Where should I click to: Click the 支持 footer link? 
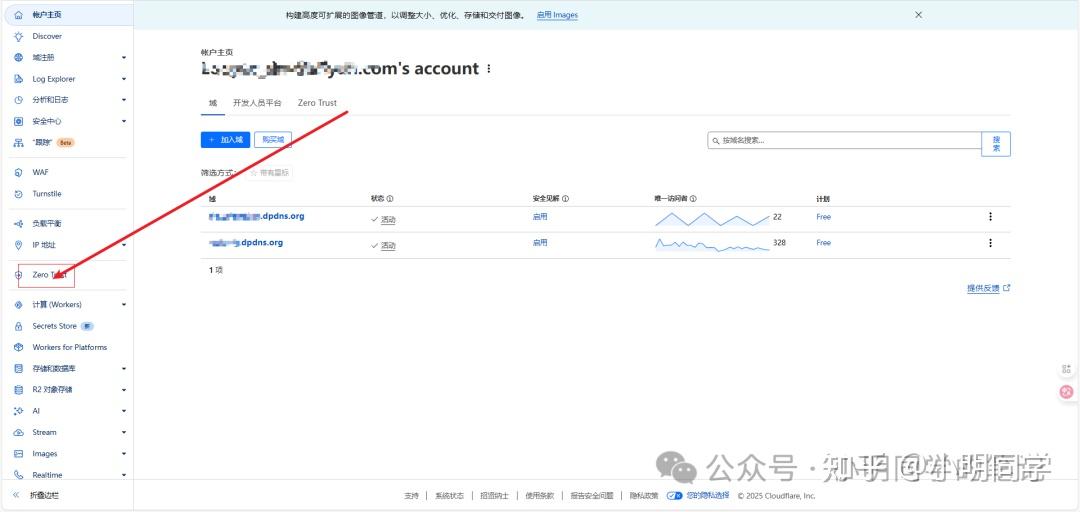(411, 495)
